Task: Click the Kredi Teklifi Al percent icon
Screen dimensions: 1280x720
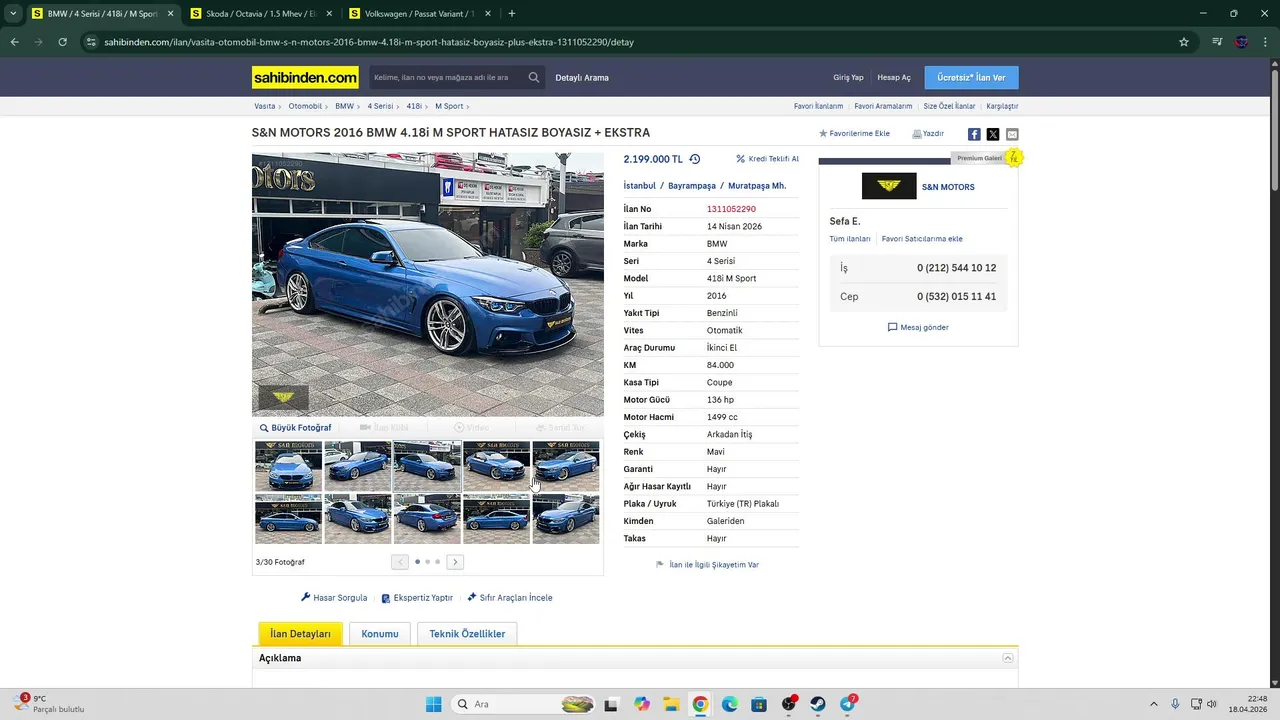Action: coord(741,159)
